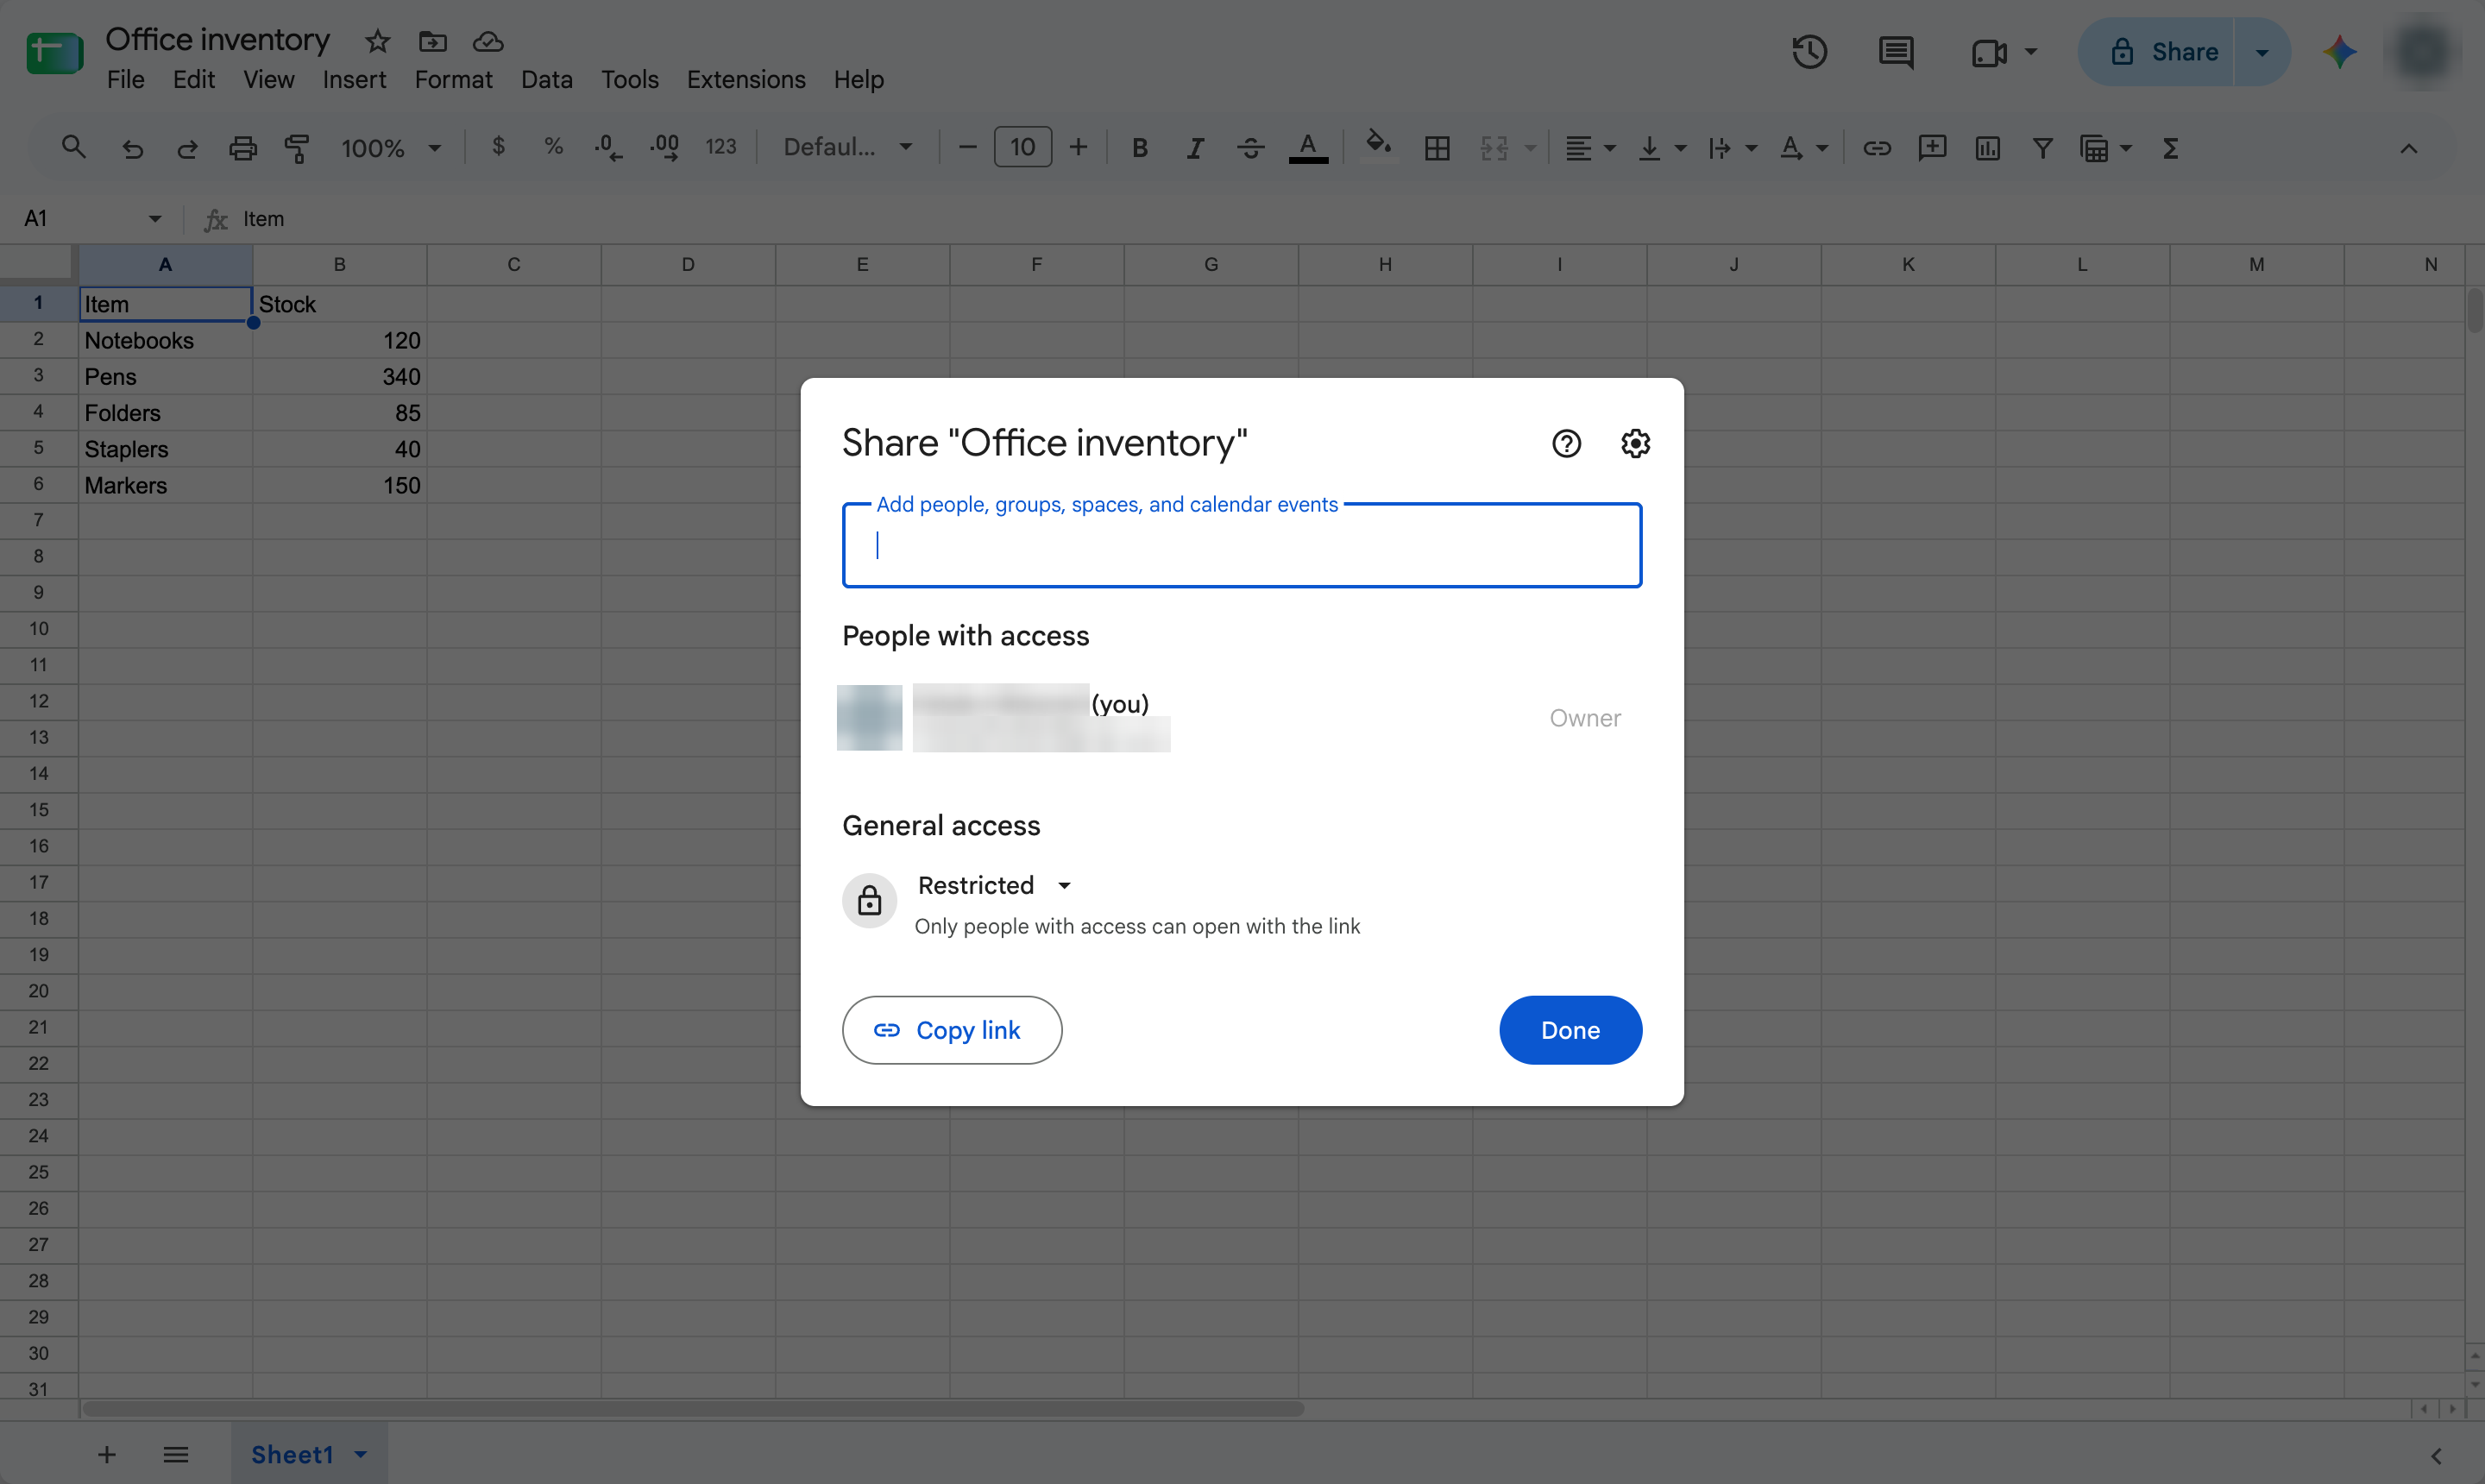Click the Add people input field
Image resolution: width=2485 pixels, height=1484 pixels.
[1242, 545]
